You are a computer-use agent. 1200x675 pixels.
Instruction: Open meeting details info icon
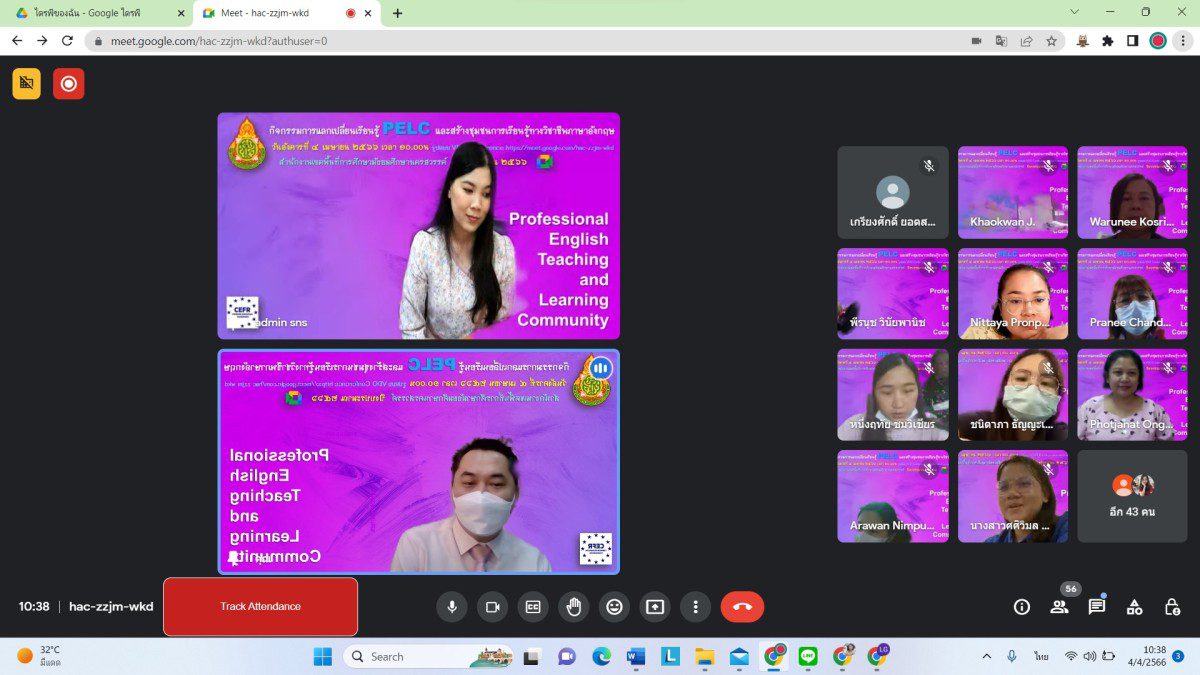point(1022,606)
